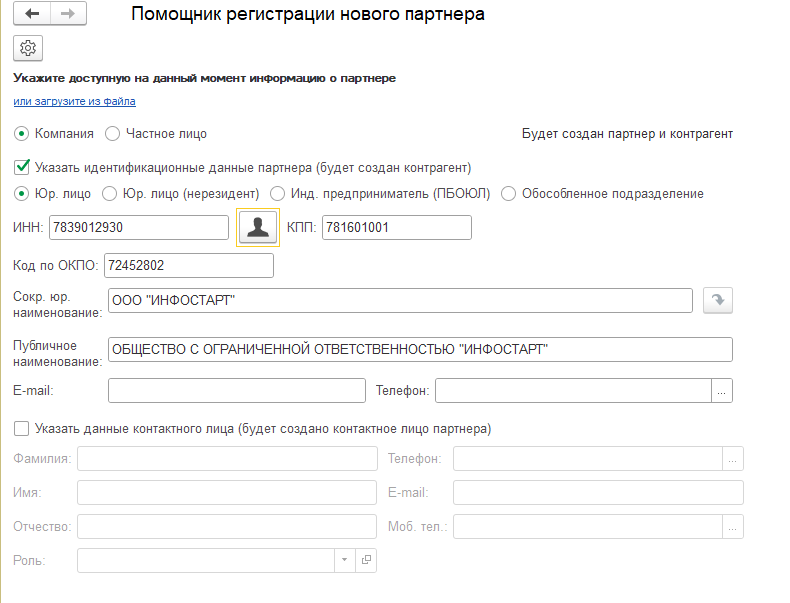Click ellipsis button in partner Телефон field
The width and height of the screenshot is (790, 603).
[x=722, y=391]
